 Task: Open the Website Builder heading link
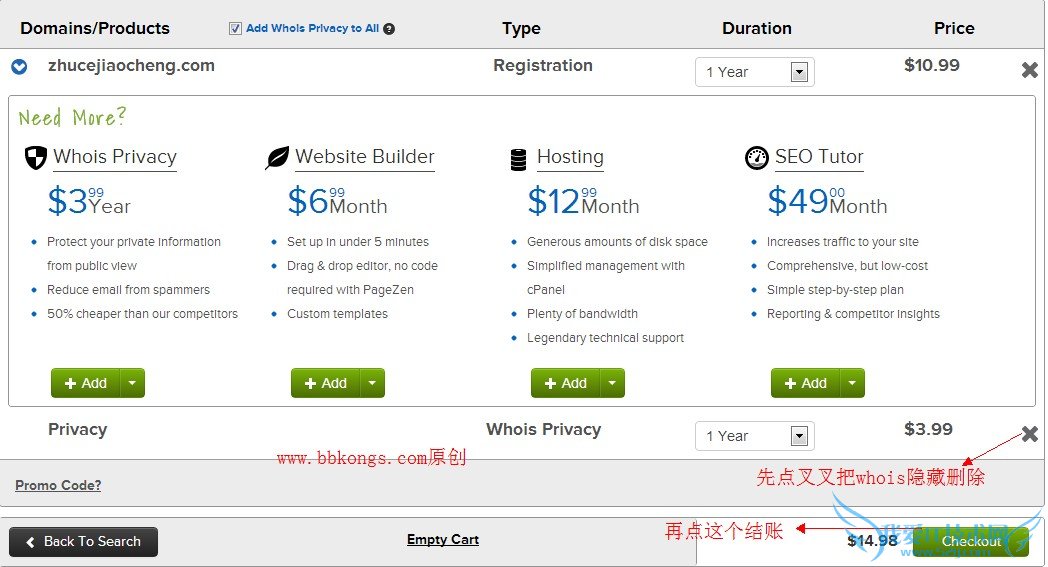click(x=365, y=157)
